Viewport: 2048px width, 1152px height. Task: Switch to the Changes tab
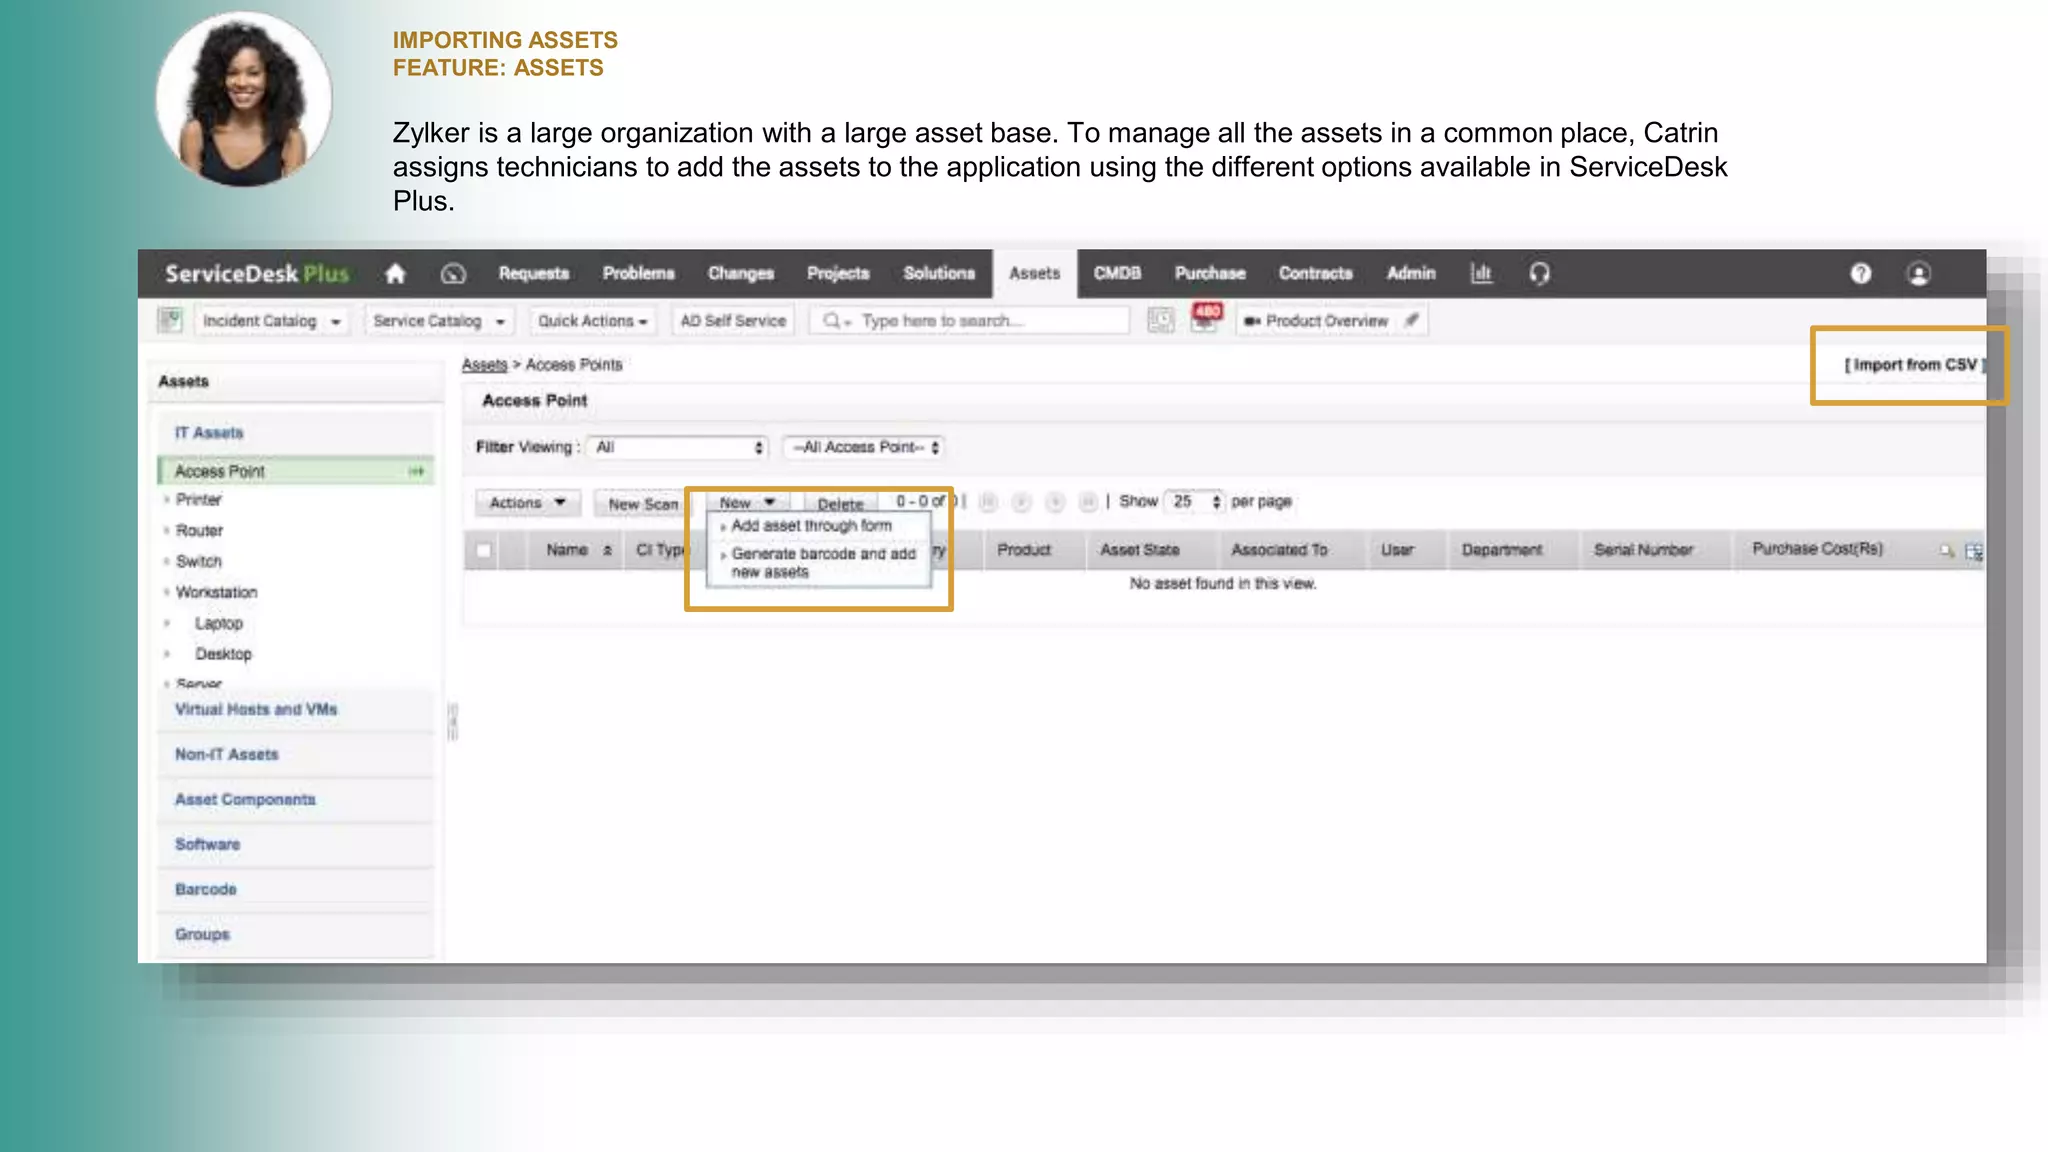point(741,273)
